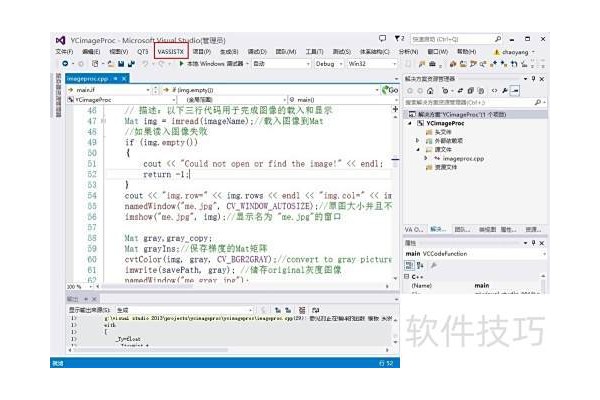This screenshot has width=600, height=400.
Task: Close the Properties panel
Action: click(x=542, y=243)
